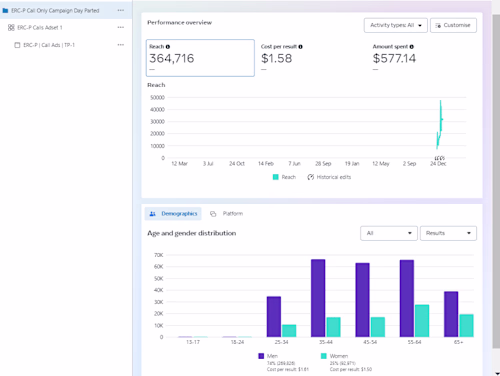Viewport: 500px width, 376px height.
Task: Click the Amount spent info icon
Action: (412, 47)
